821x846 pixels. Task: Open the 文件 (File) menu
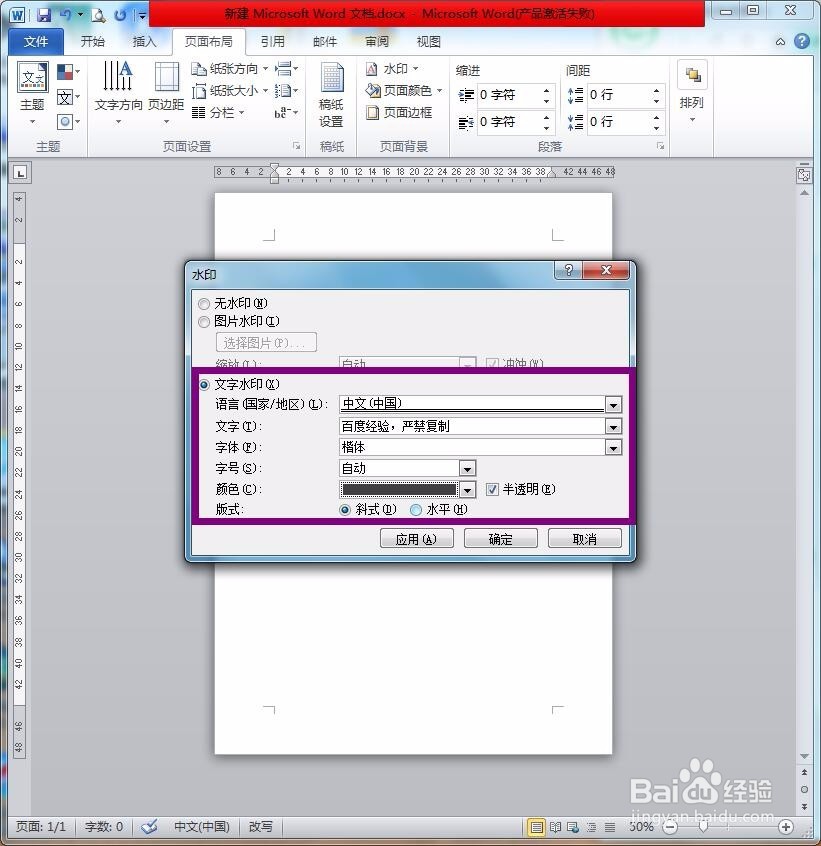click(x=36, y=41)
